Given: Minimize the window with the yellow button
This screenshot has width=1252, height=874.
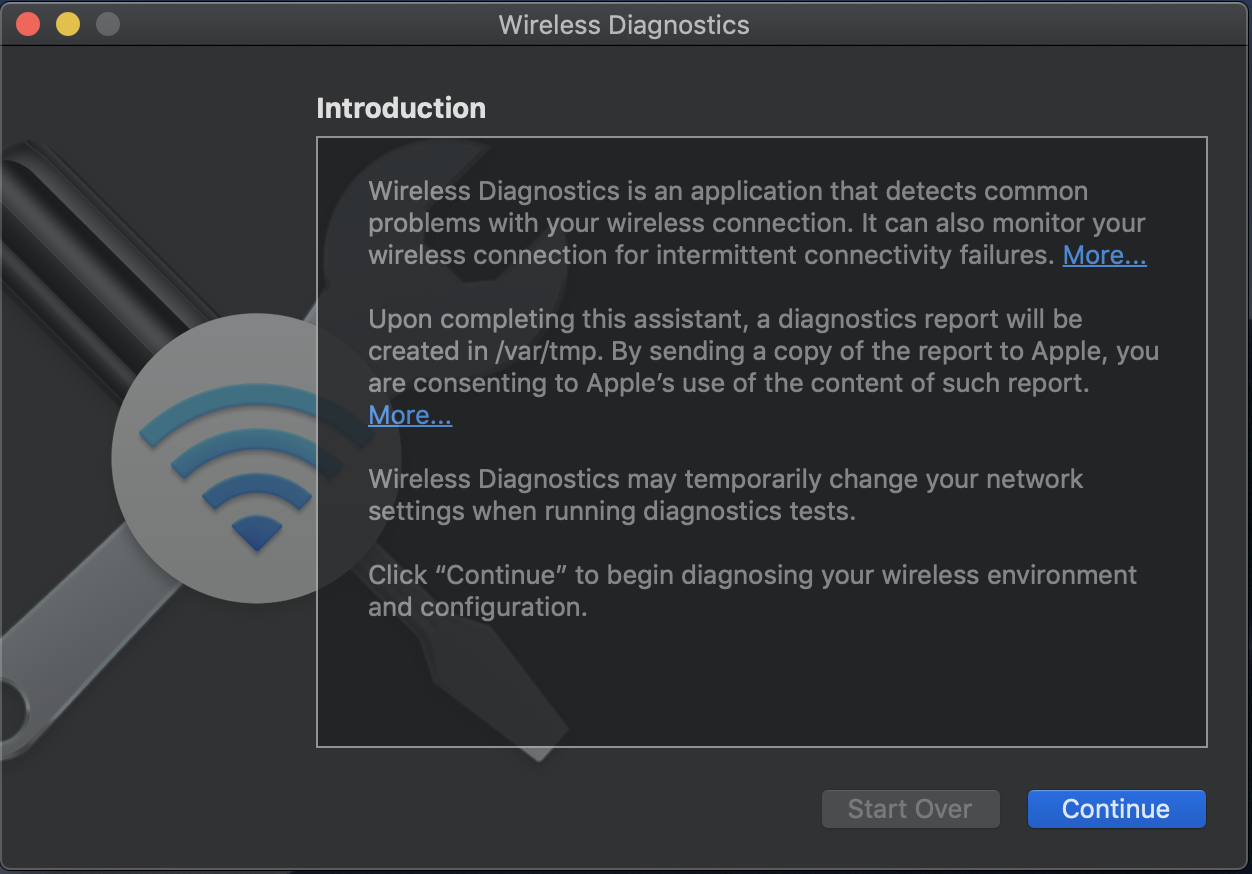Looking at the screenshot, I should coord(68,24).
